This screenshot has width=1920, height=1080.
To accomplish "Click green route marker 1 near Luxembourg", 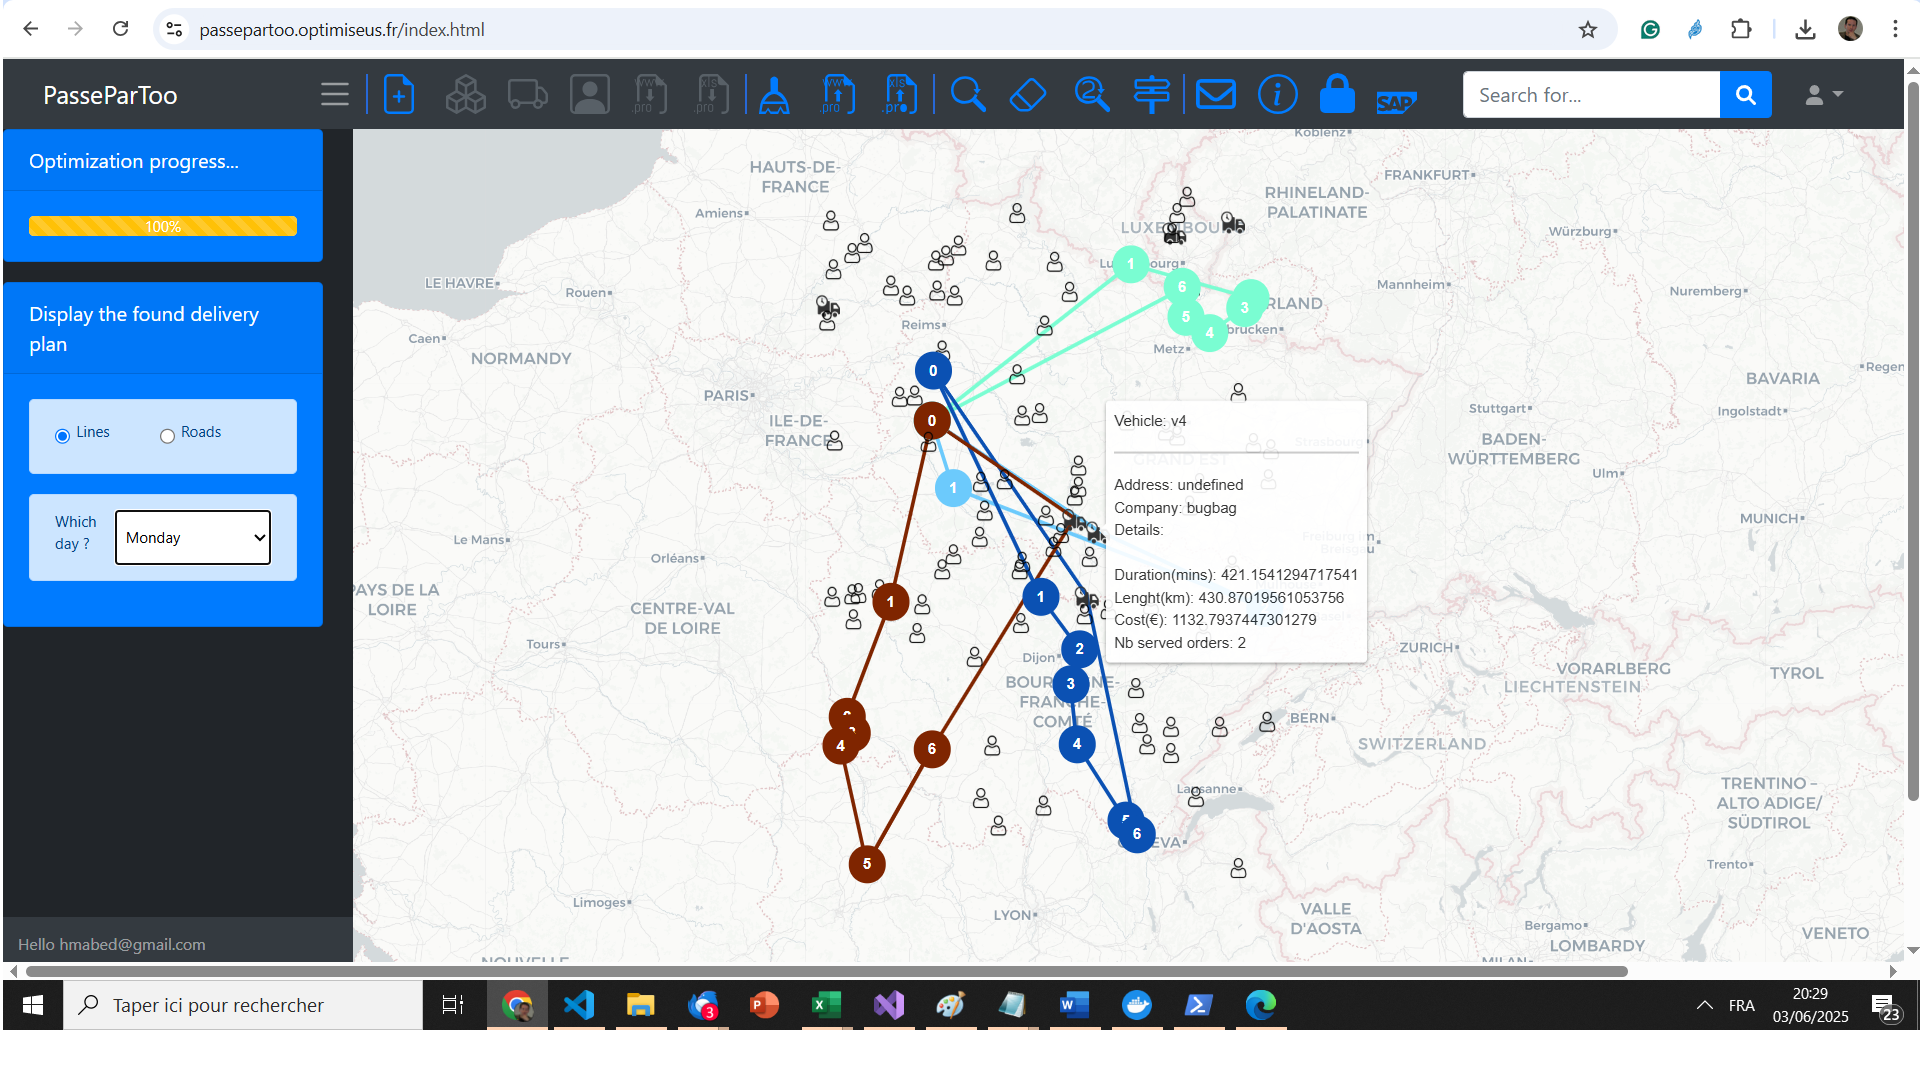I will coord(1131,264).
